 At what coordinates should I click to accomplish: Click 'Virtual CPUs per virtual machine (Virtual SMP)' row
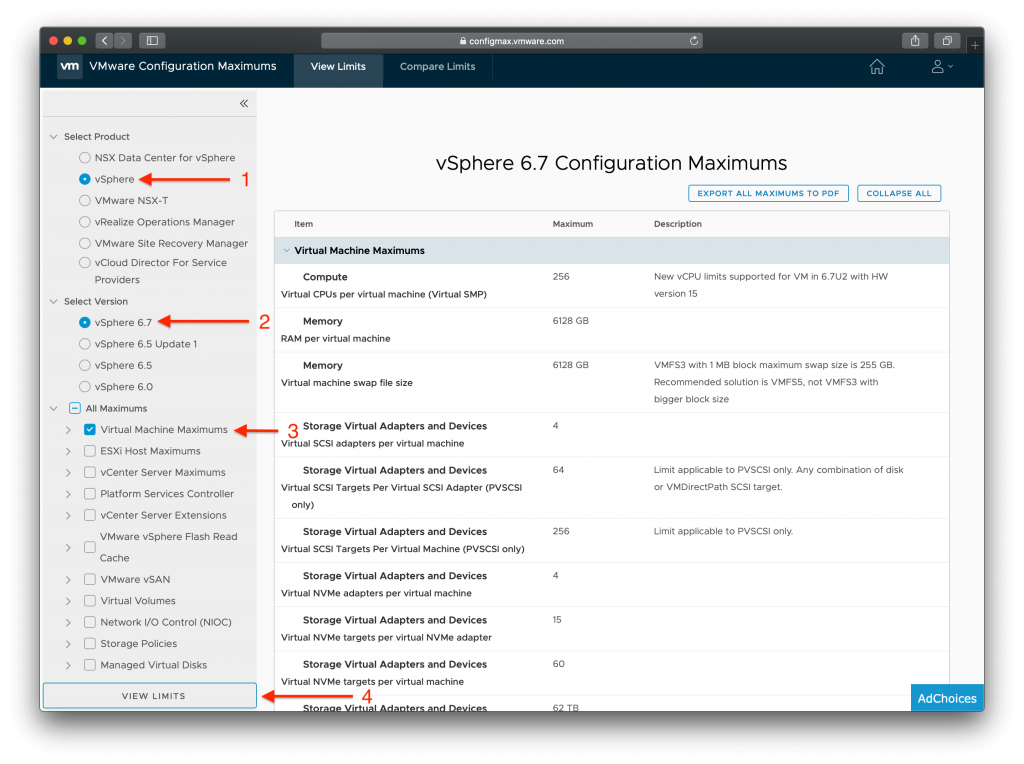click(611, 285)
